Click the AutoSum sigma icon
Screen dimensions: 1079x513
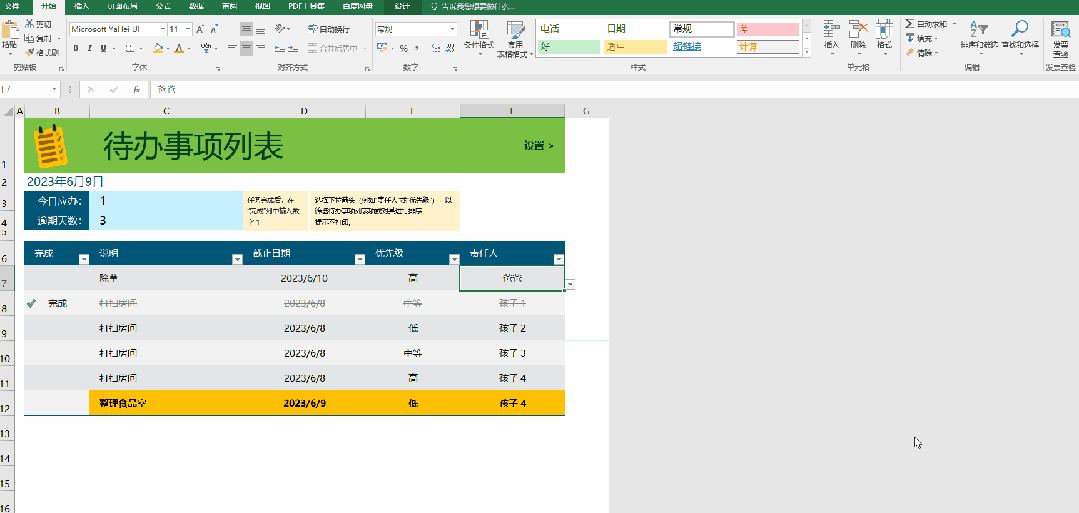pos(908,23)
